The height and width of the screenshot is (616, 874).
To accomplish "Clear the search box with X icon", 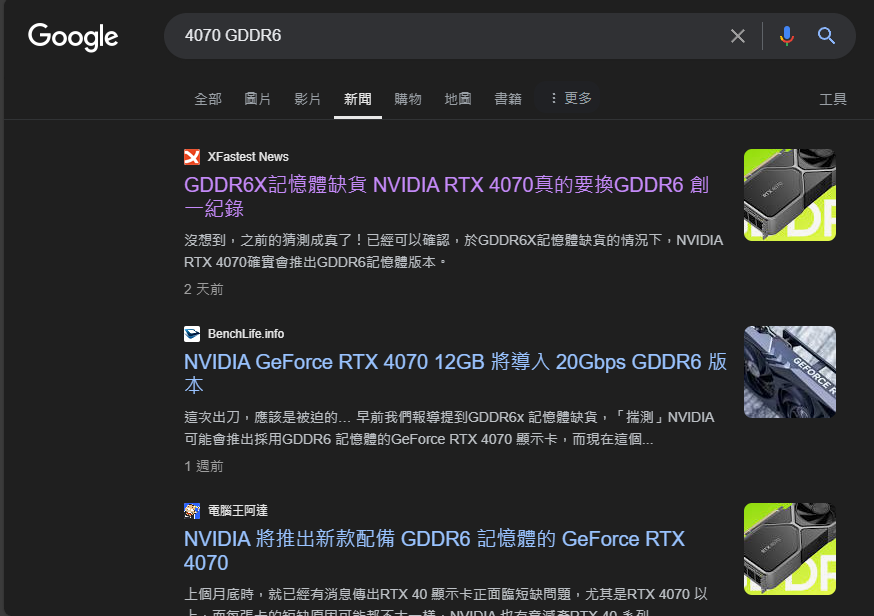I will [x=738, y=36].
